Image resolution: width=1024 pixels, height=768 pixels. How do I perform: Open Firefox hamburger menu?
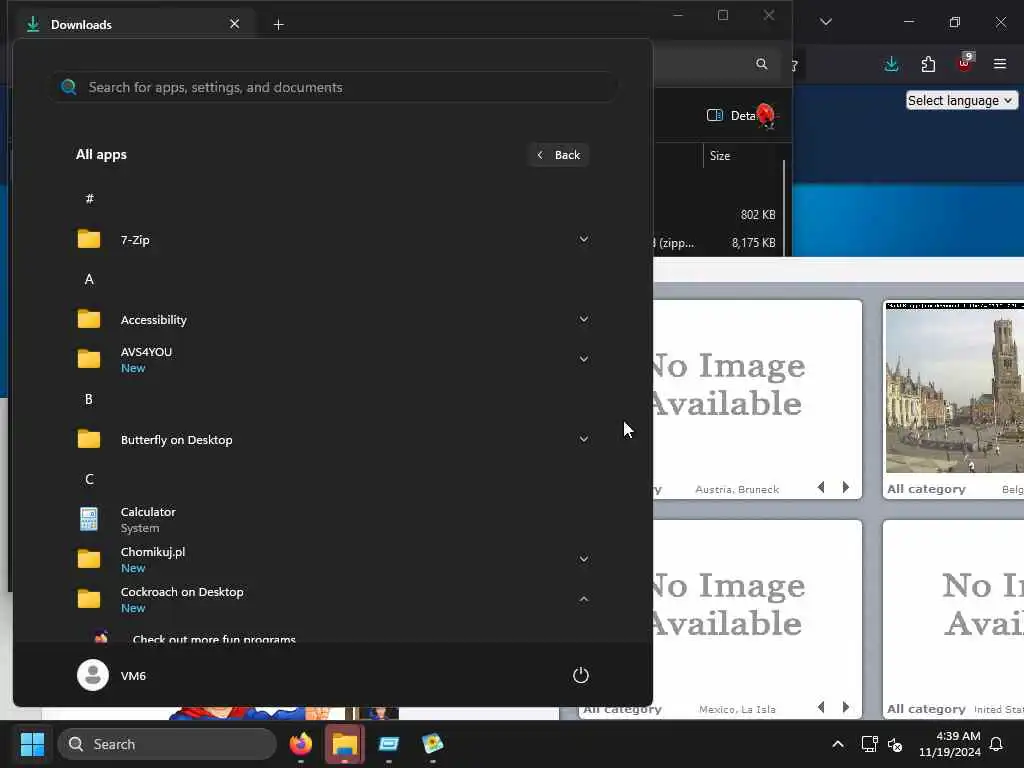[1000, 64]
